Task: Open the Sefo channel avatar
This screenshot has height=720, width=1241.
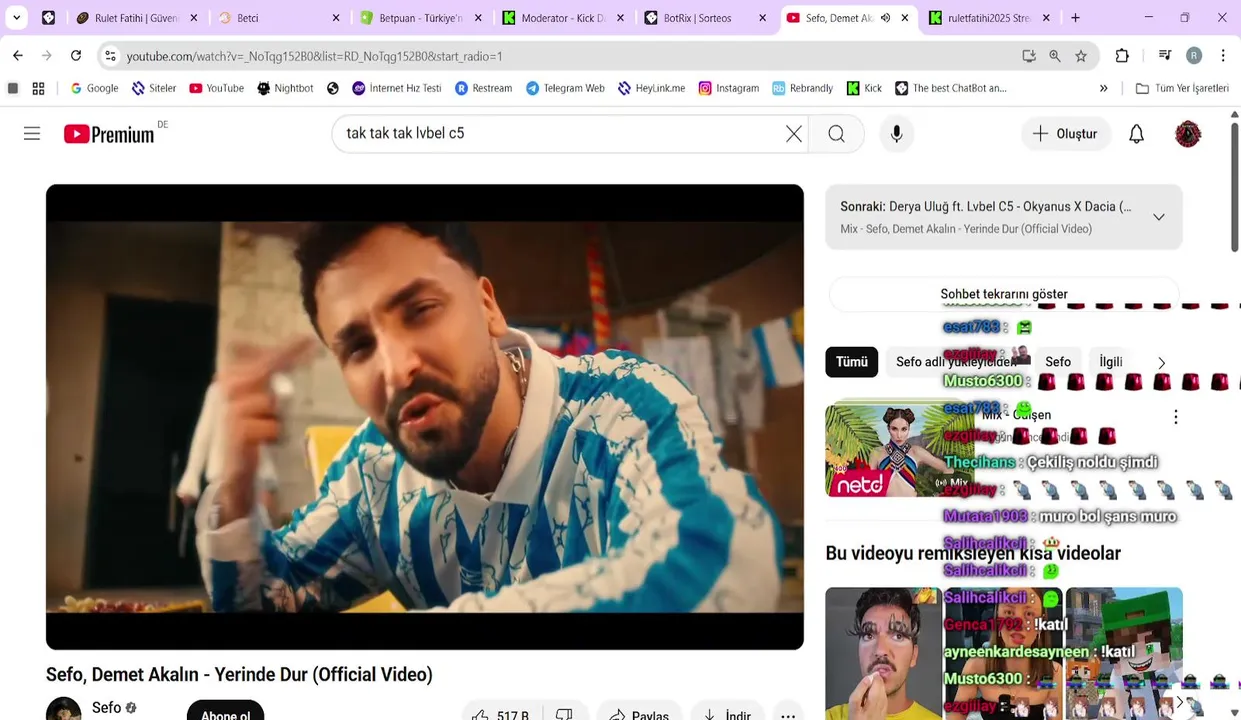Action: [x=64, y=710]
